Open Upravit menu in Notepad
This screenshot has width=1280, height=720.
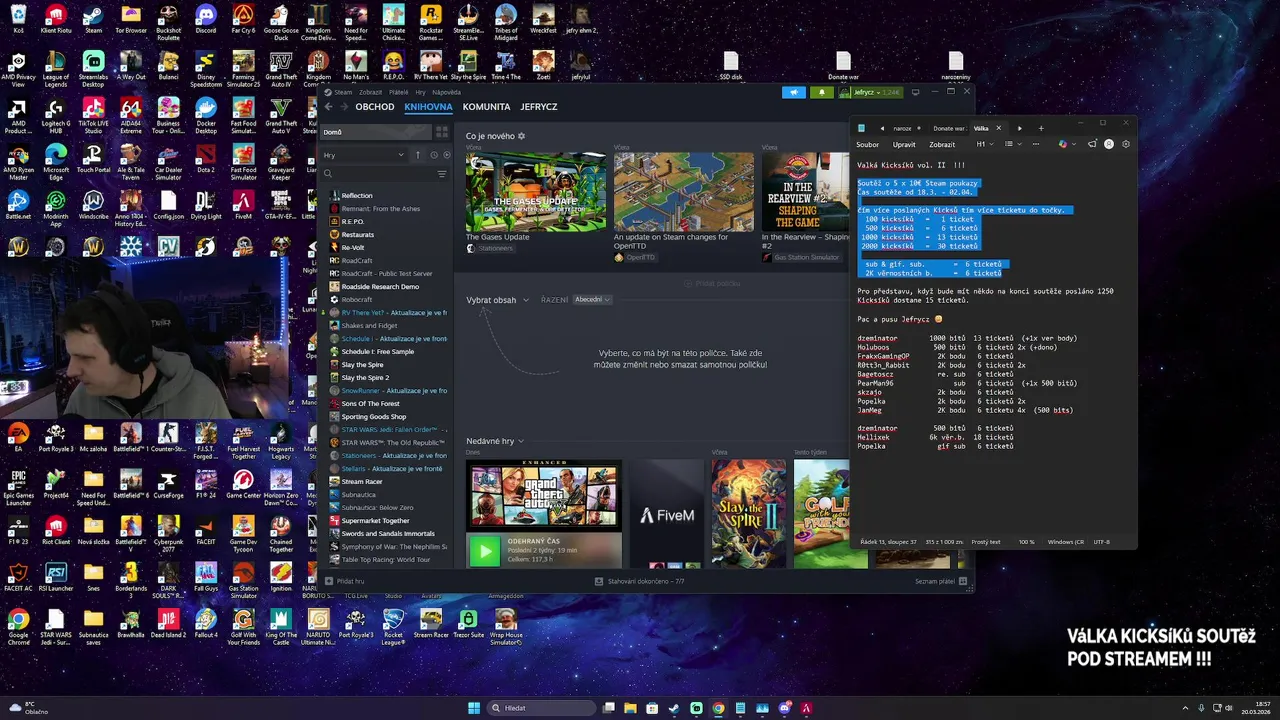[904, 144]
